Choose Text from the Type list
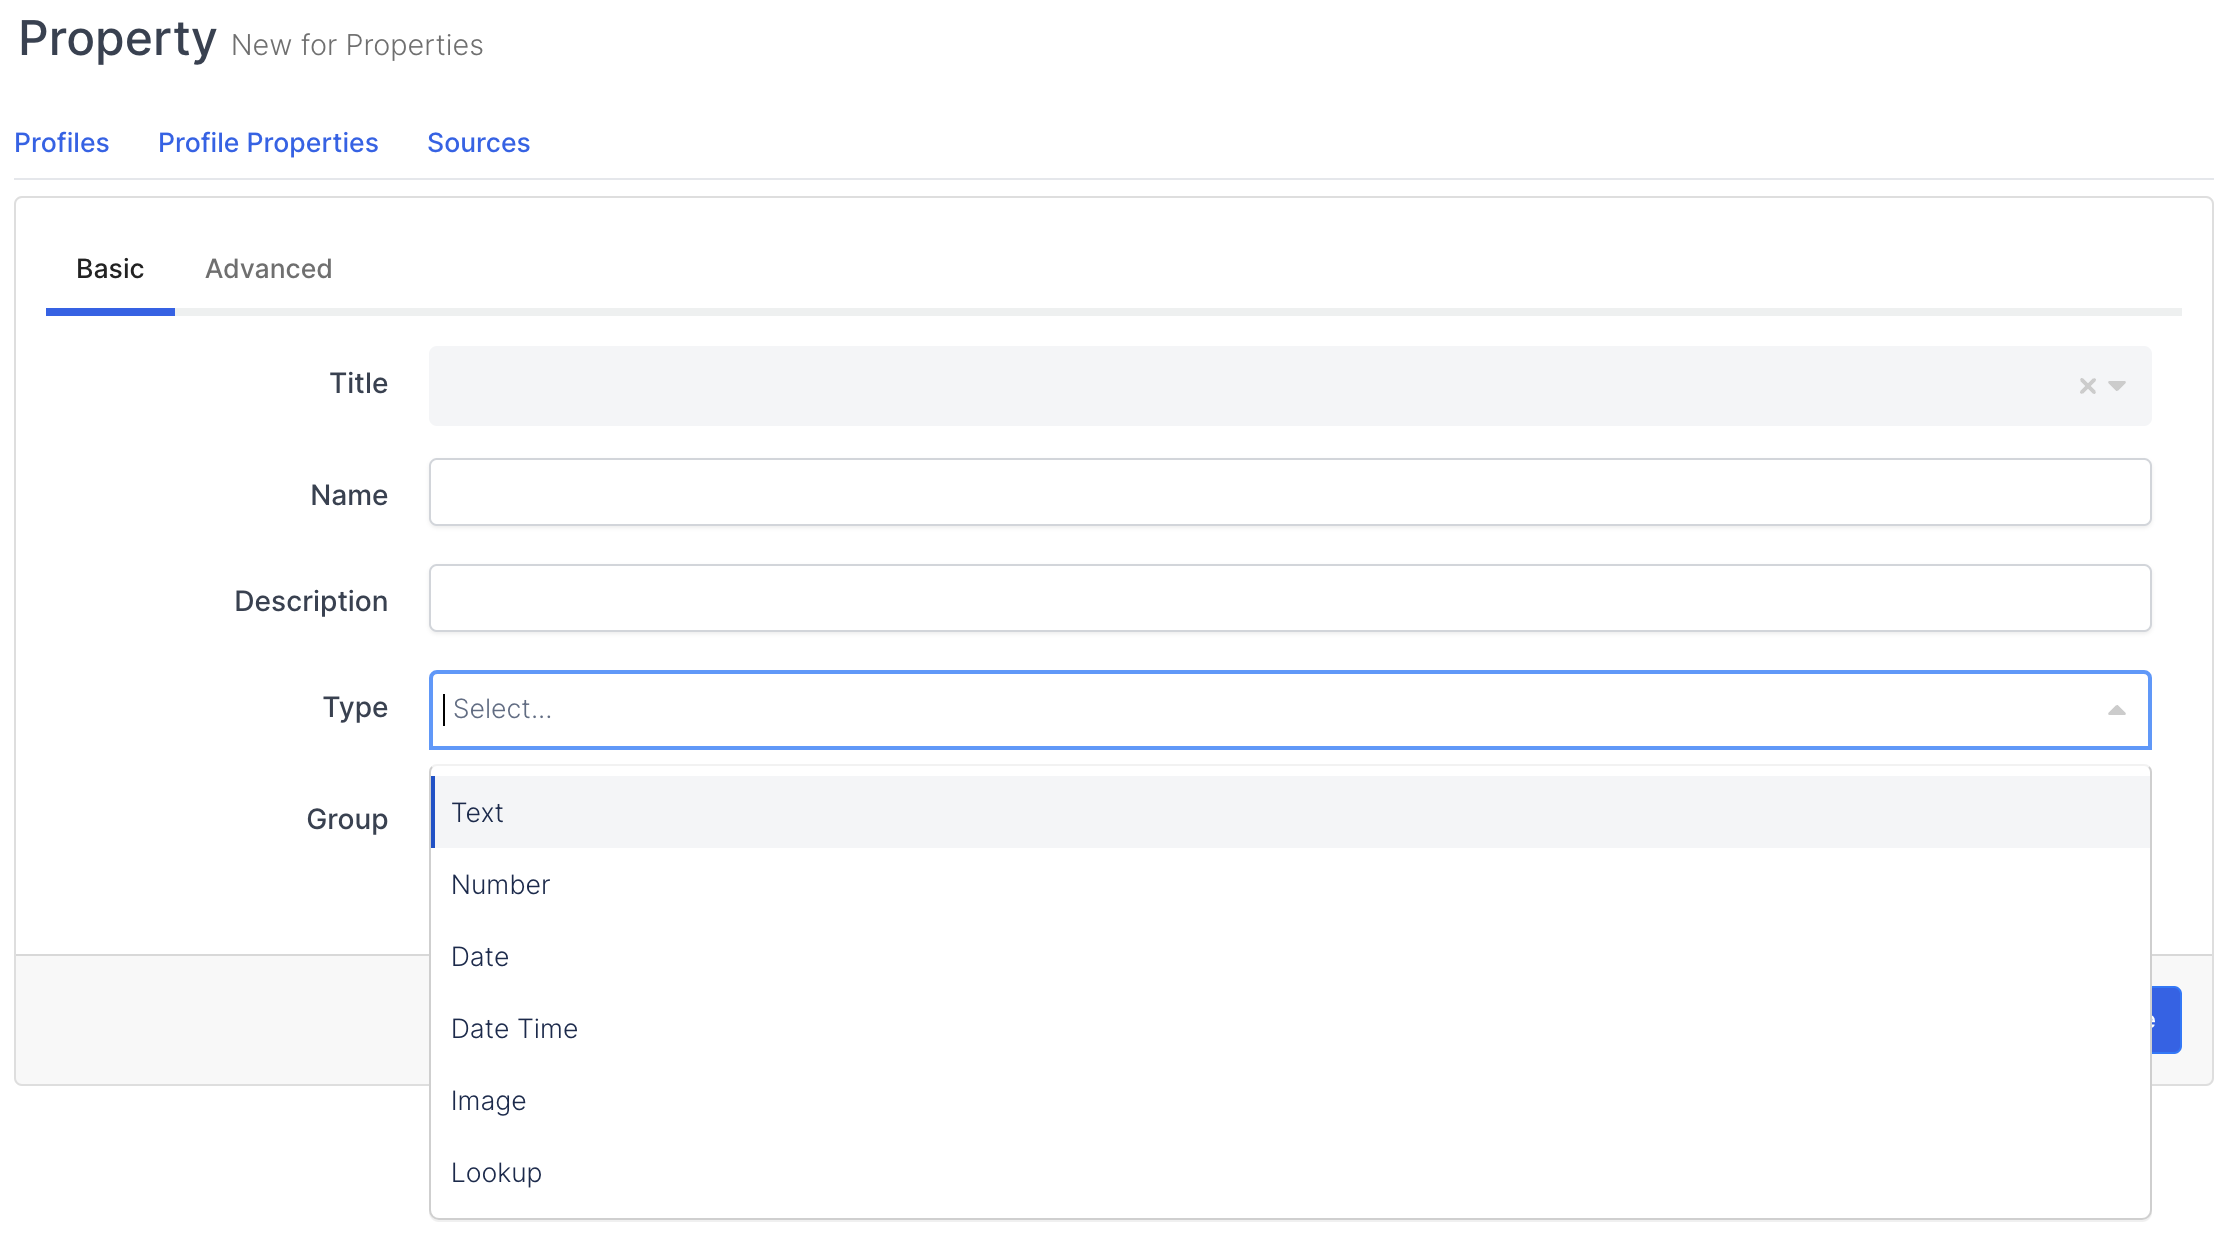 [478, 812]
